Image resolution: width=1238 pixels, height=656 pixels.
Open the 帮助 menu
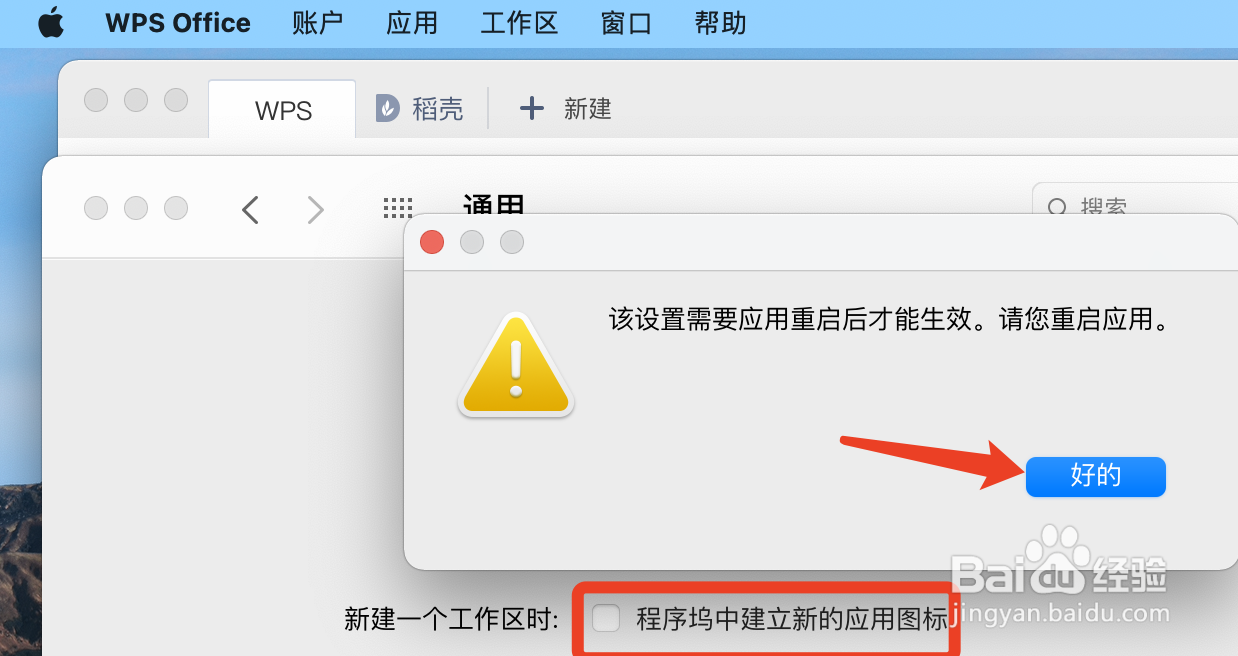click(x=721, y=23)
